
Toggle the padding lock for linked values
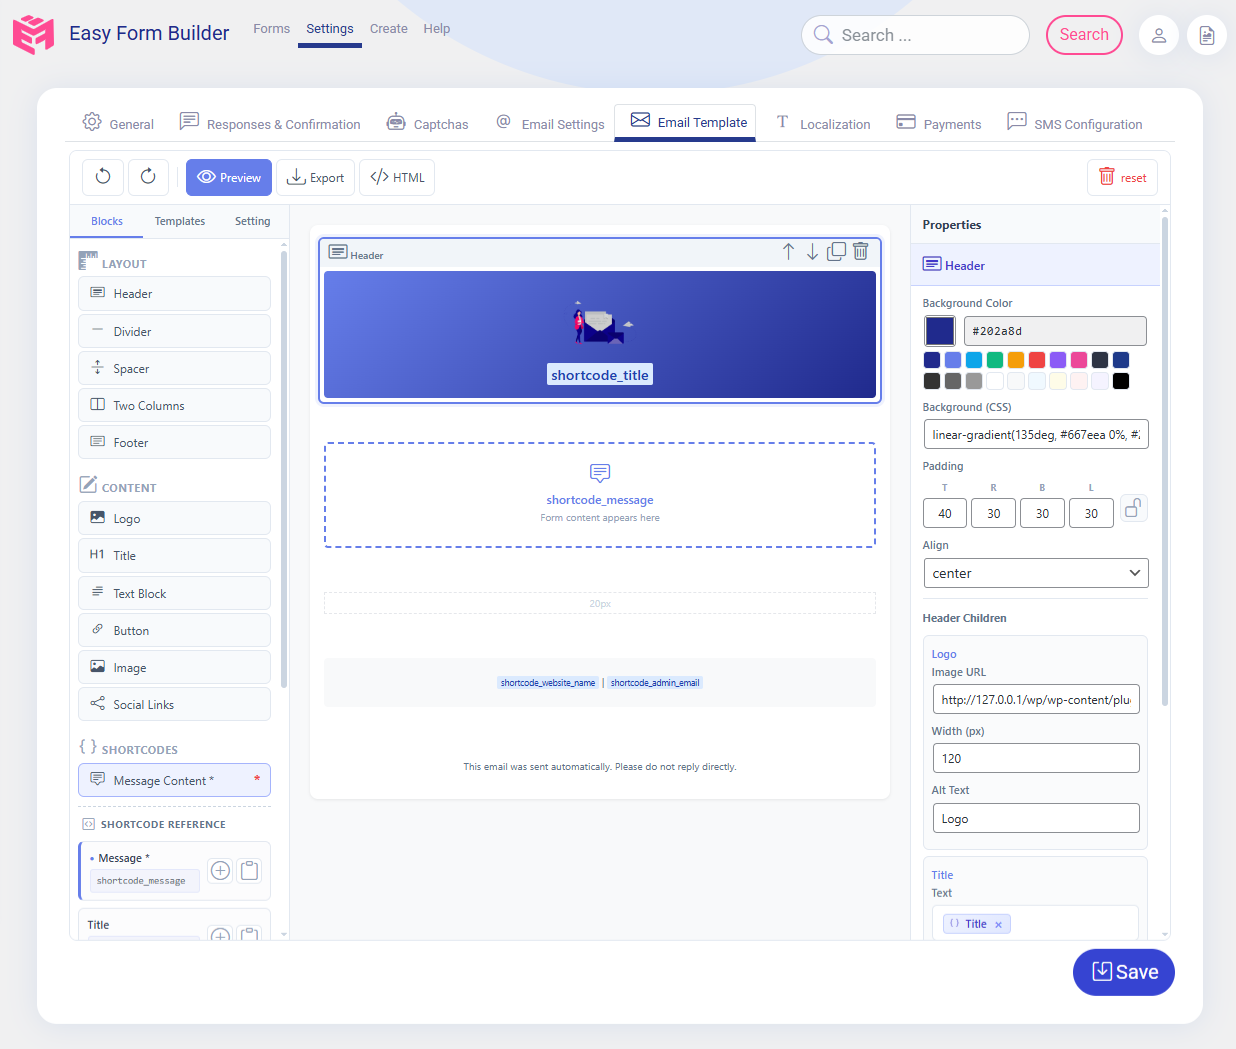click(x=1133, y=508)
